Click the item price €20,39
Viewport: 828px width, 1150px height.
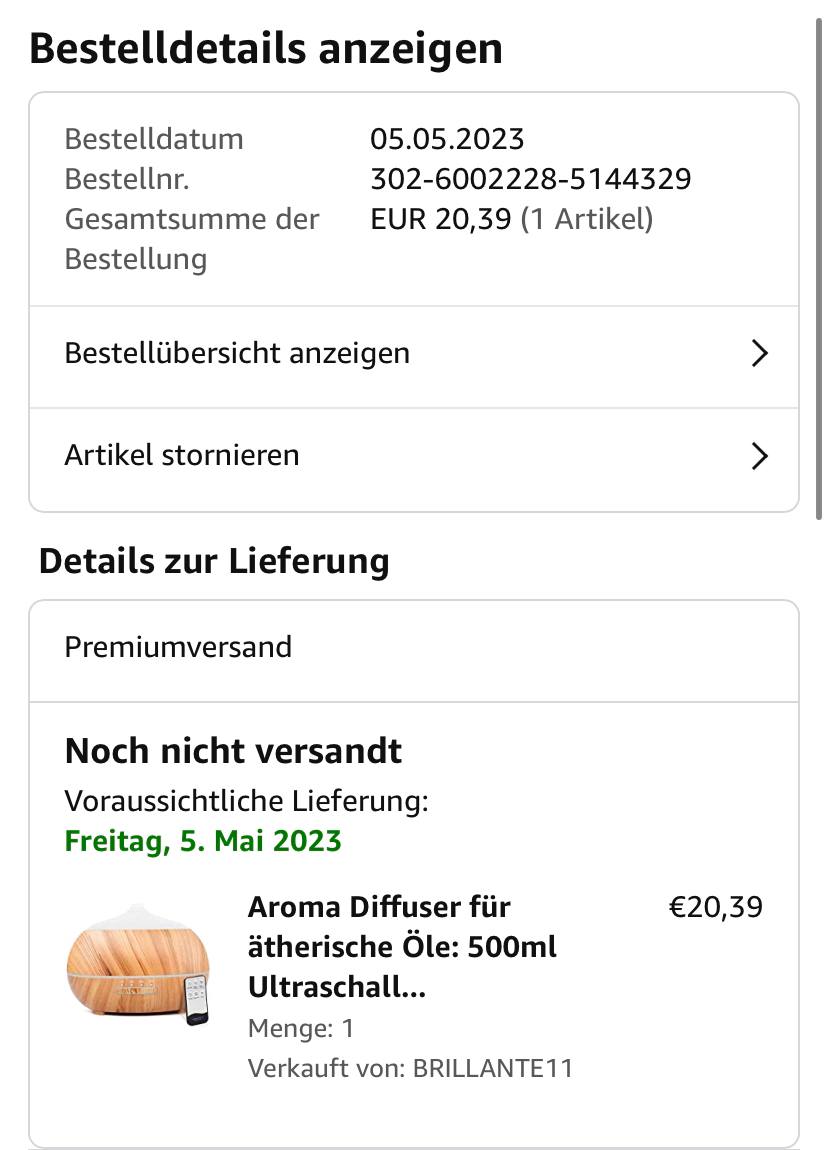(x=715, y=907)
